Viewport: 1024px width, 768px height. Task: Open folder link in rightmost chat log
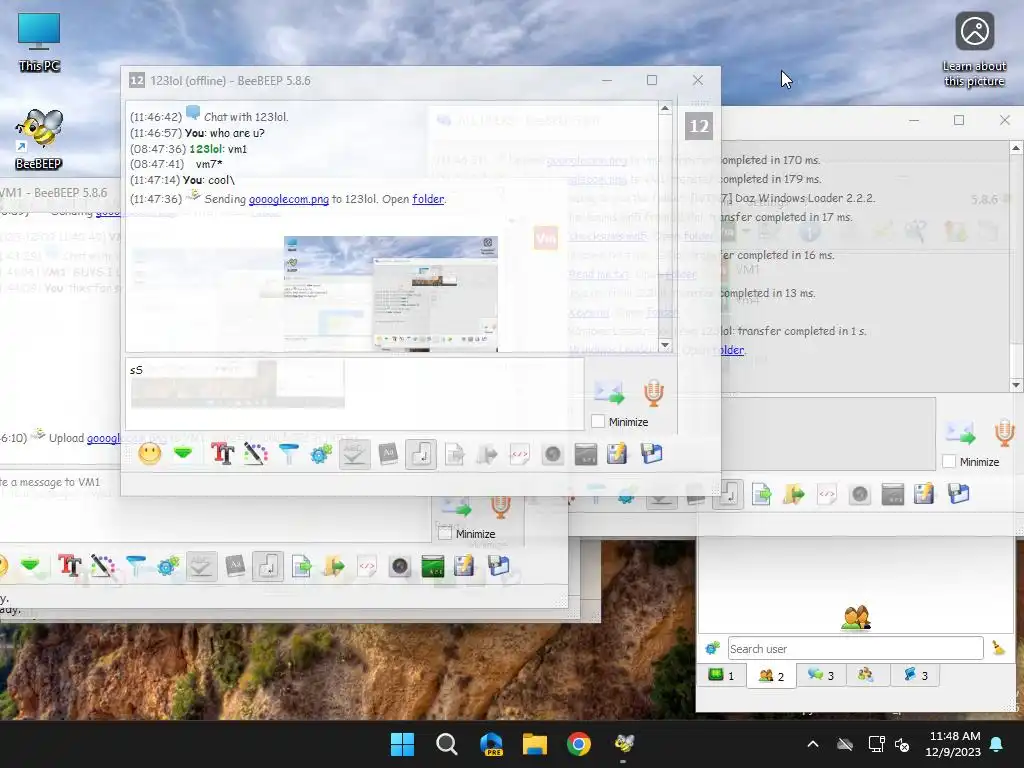point(729,350)
